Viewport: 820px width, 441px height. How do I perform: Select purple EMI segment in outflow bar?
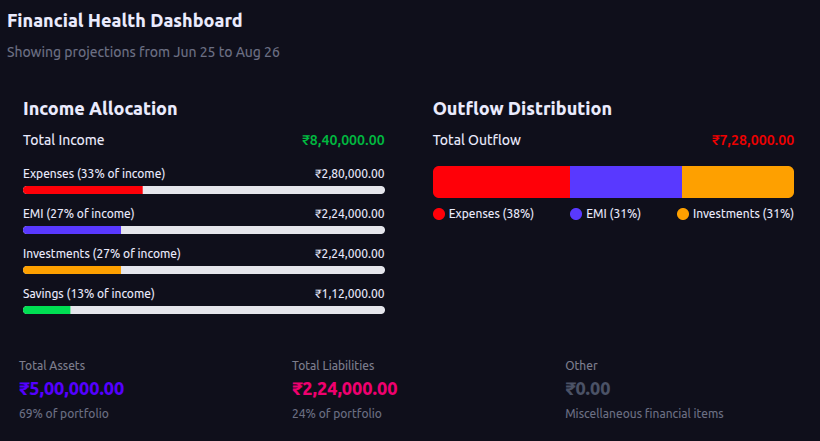coord(625,182)
